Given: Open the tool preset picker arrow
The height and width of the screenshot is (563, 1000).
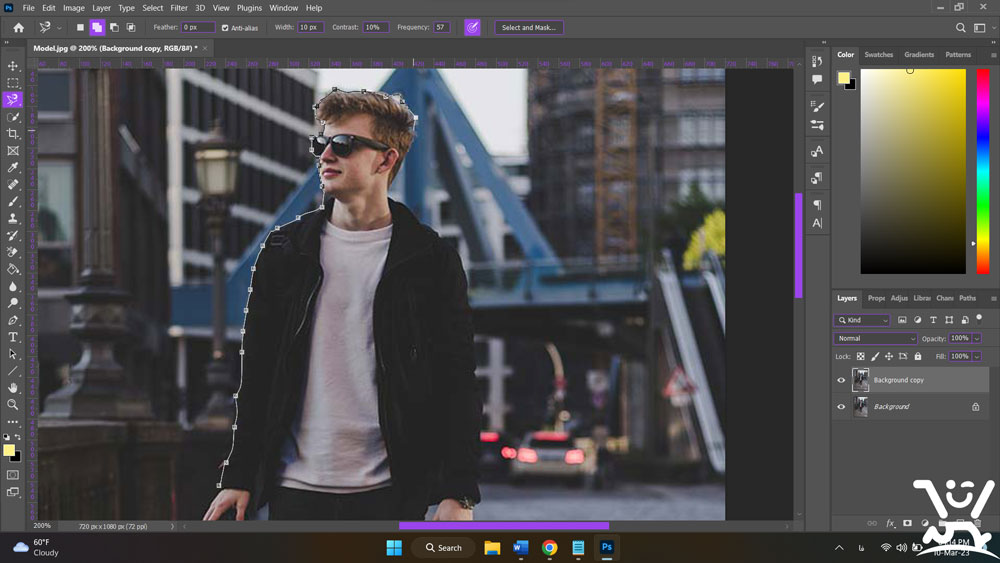Looking at the screenshot, I should (59, 28).
